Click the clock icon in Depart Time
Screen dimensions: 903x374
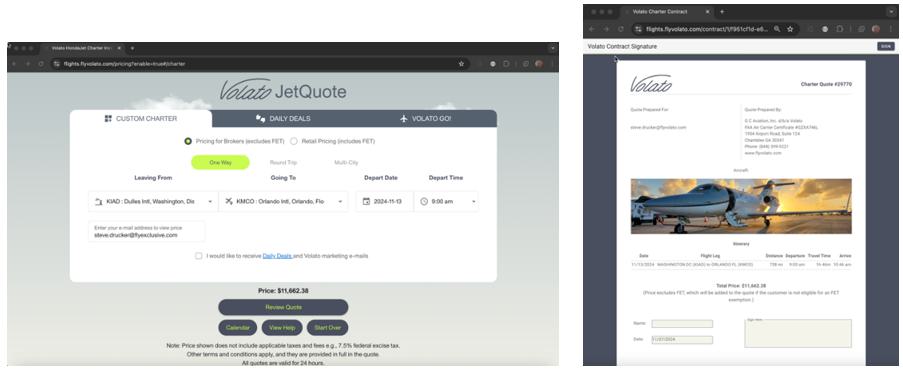click(x=424, y=202)
